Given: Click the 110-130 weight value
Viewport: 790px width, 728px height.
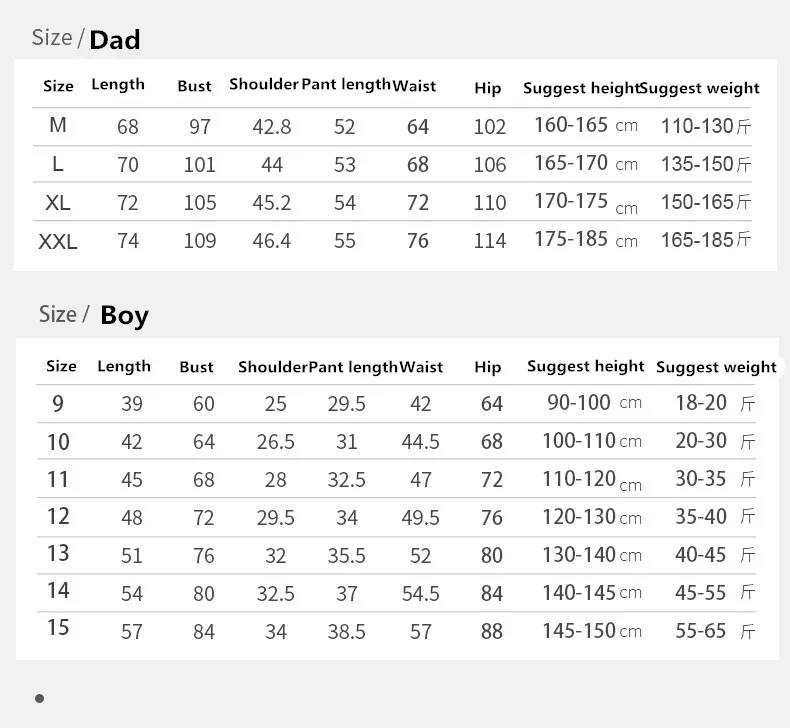Looking at the screenshot, I should click(x=706, y=126).
